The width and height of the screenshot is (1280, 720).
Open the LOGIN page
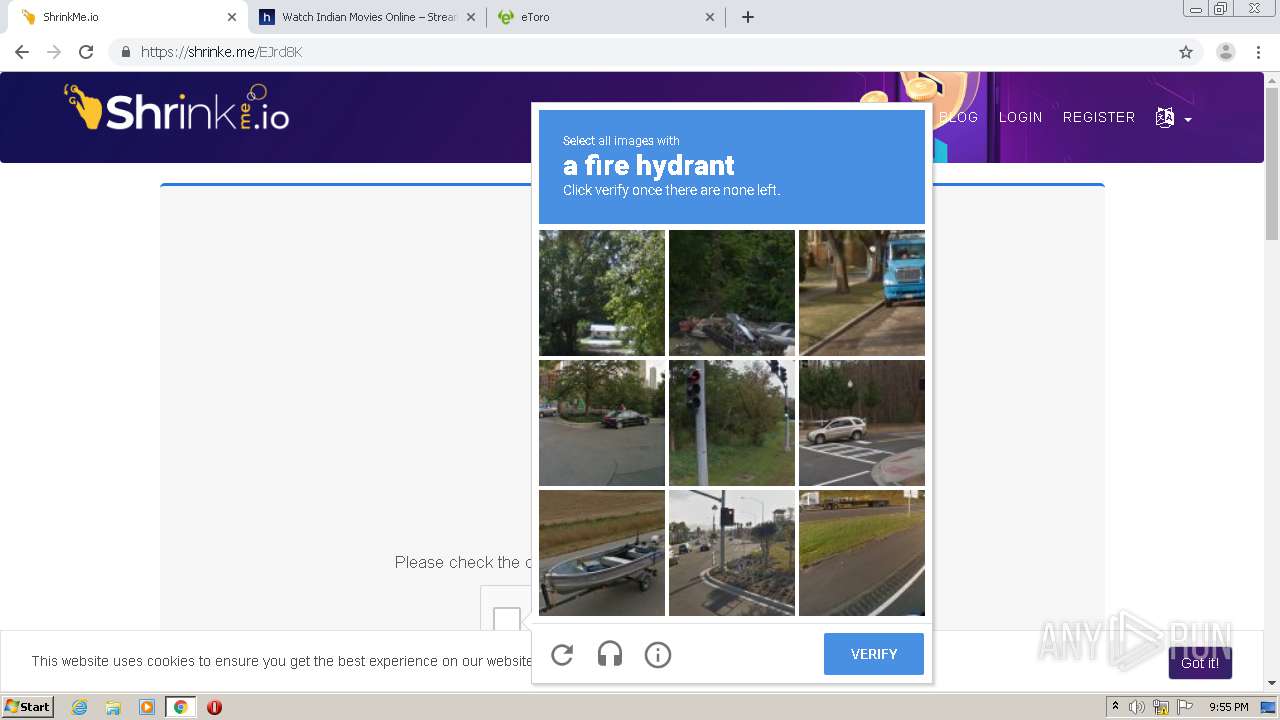[x=1020, y=117]
